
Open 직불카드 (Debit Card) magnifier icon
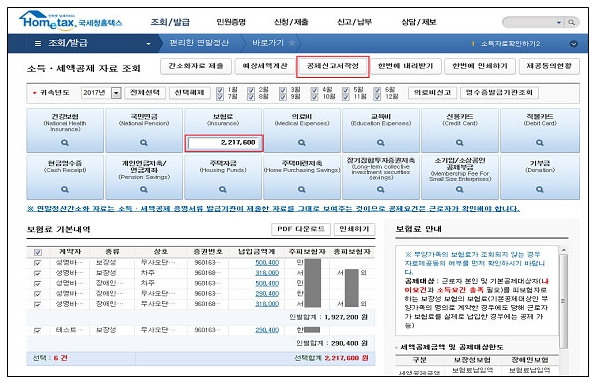point(540,143)
